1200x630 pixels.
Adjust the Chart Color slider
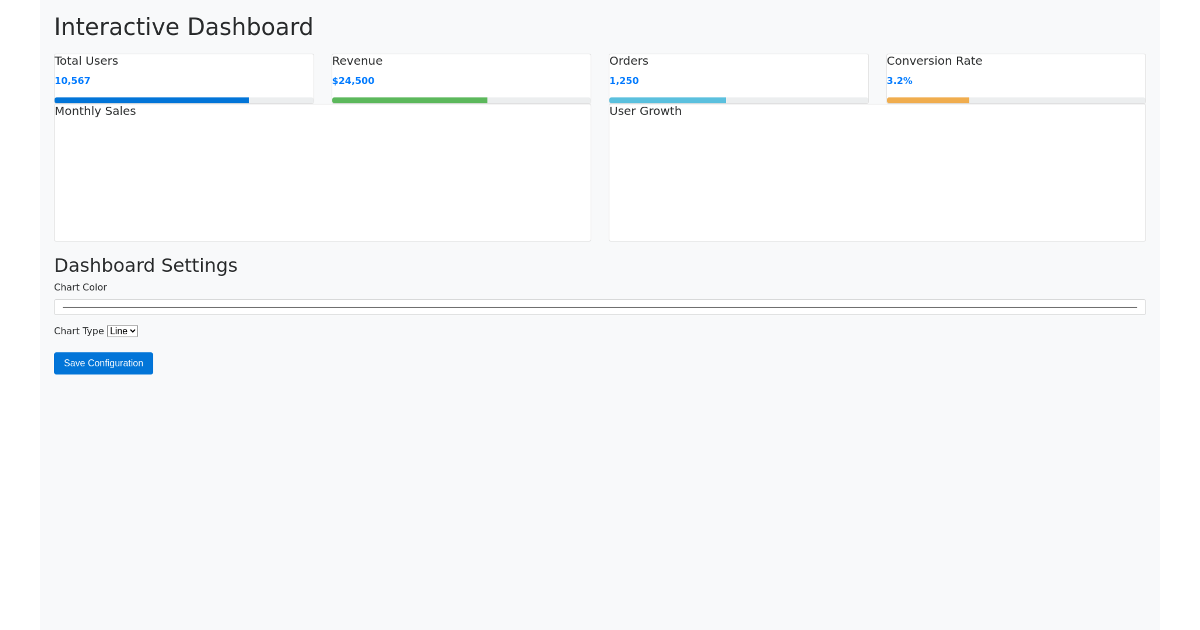click(600, 306)
